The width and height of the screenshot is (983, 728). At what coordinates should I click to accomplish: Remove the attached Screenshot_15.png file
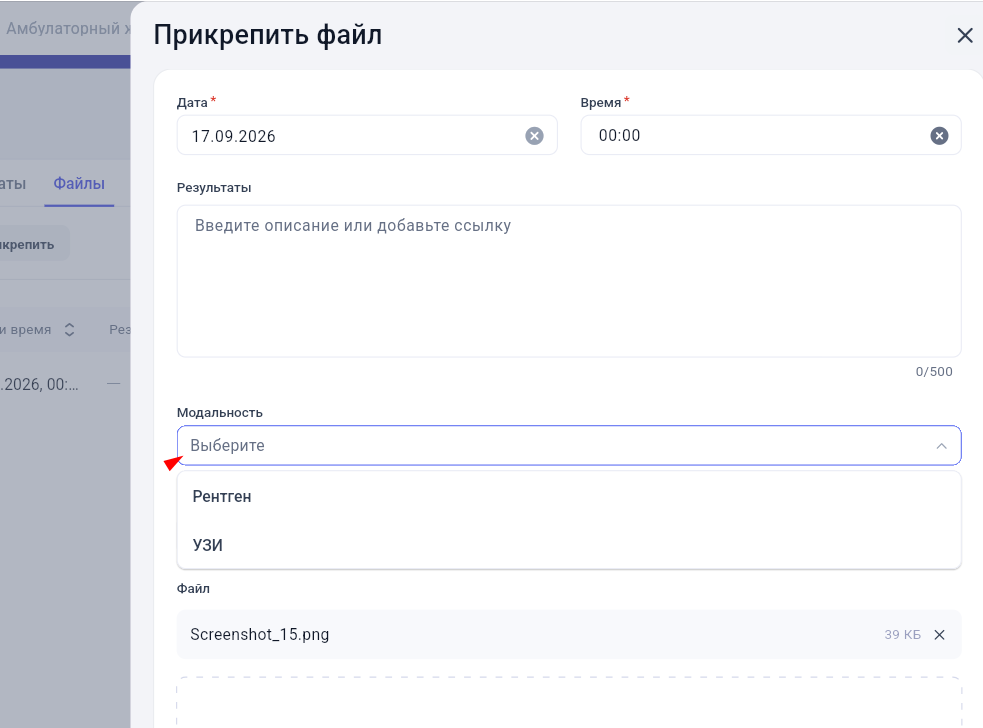(939, 635)
